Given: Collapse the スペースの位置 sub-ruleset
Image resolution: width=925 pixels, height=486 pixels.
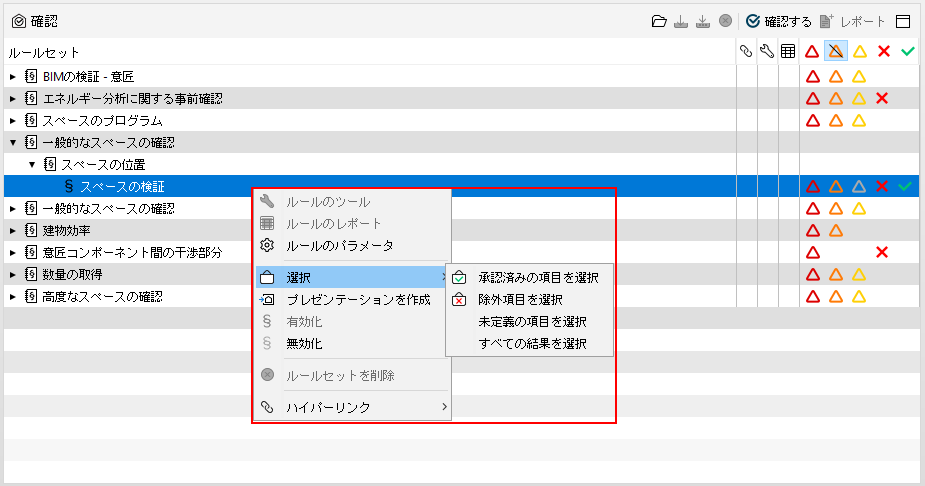Looking at the screenshot, I should [32, 165].
